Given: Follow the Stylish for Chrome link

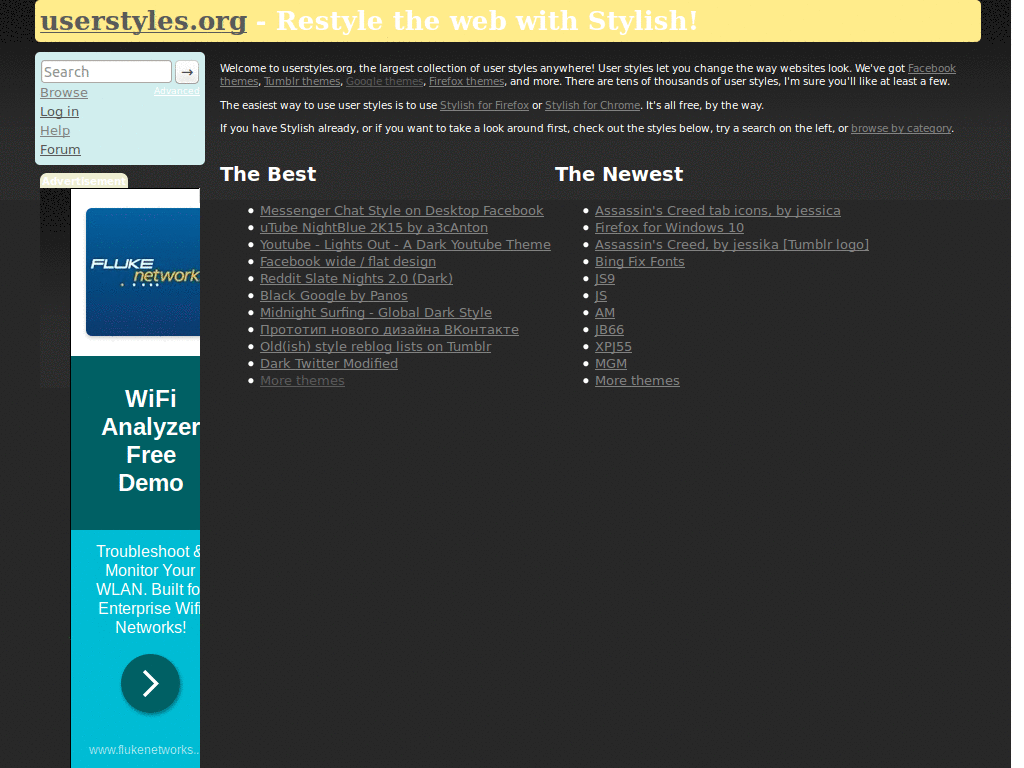Looking at the screenshot, I should pyautogui.click(x=592, y=105).
